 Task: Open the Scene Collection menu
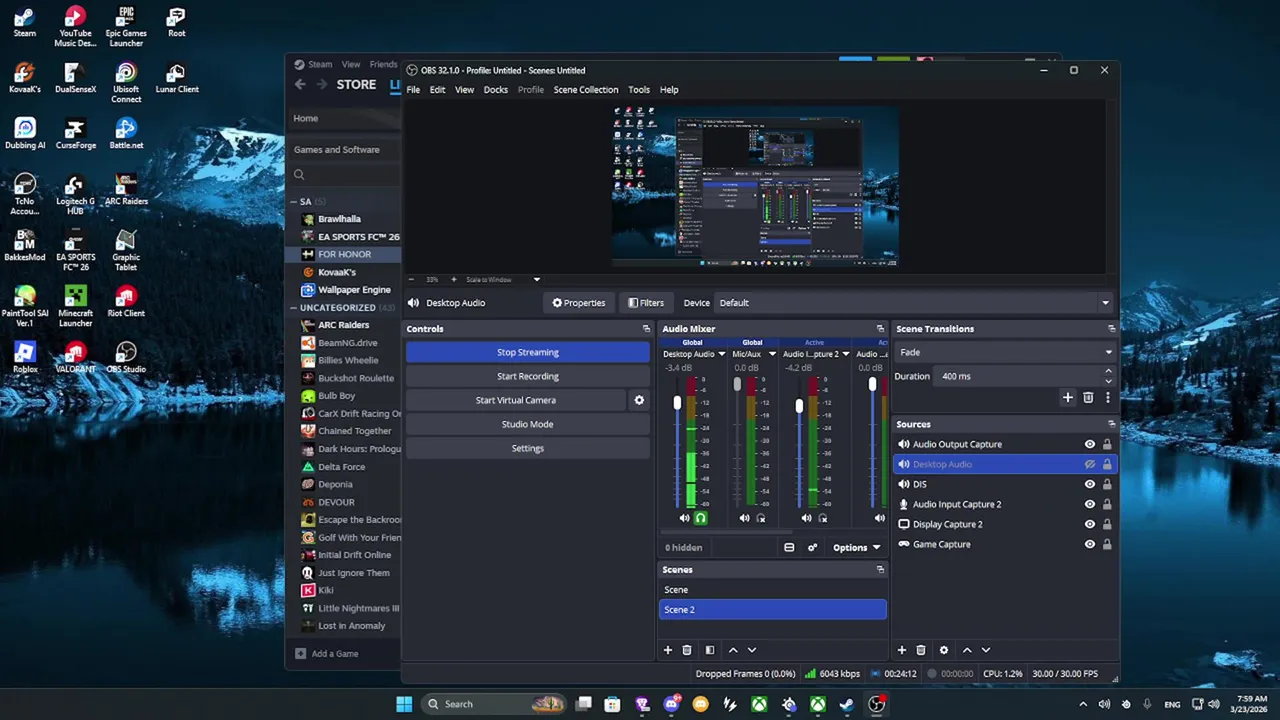[x=586, y=90]
